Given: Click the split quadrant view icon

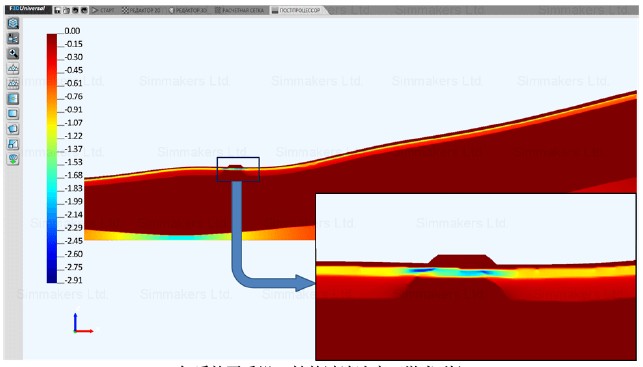Looking at the screenshot, I should click(13, 144).
